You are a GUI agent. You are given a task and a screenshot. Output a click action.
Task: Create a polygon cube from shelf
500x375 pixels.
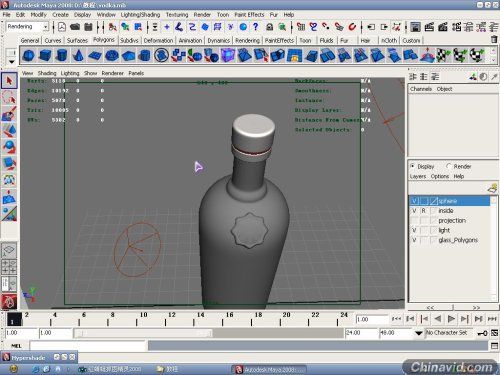point(45,55)
